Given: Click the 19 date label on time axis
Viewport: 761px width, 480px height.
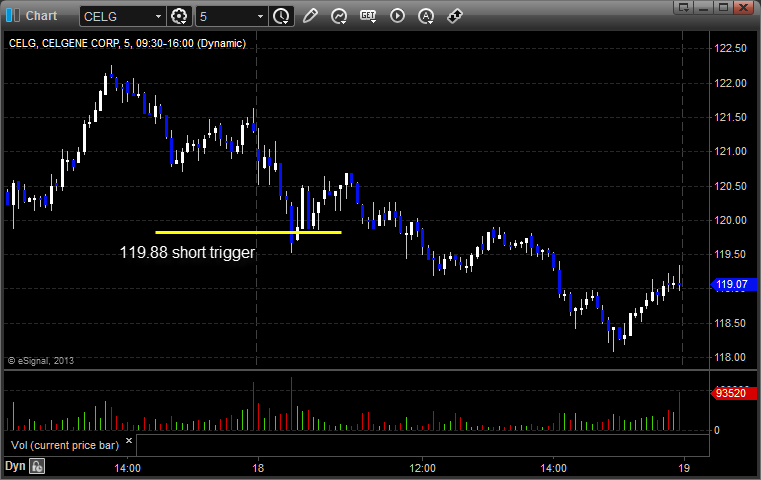Looking at the screenshot, I should point(684,468).
